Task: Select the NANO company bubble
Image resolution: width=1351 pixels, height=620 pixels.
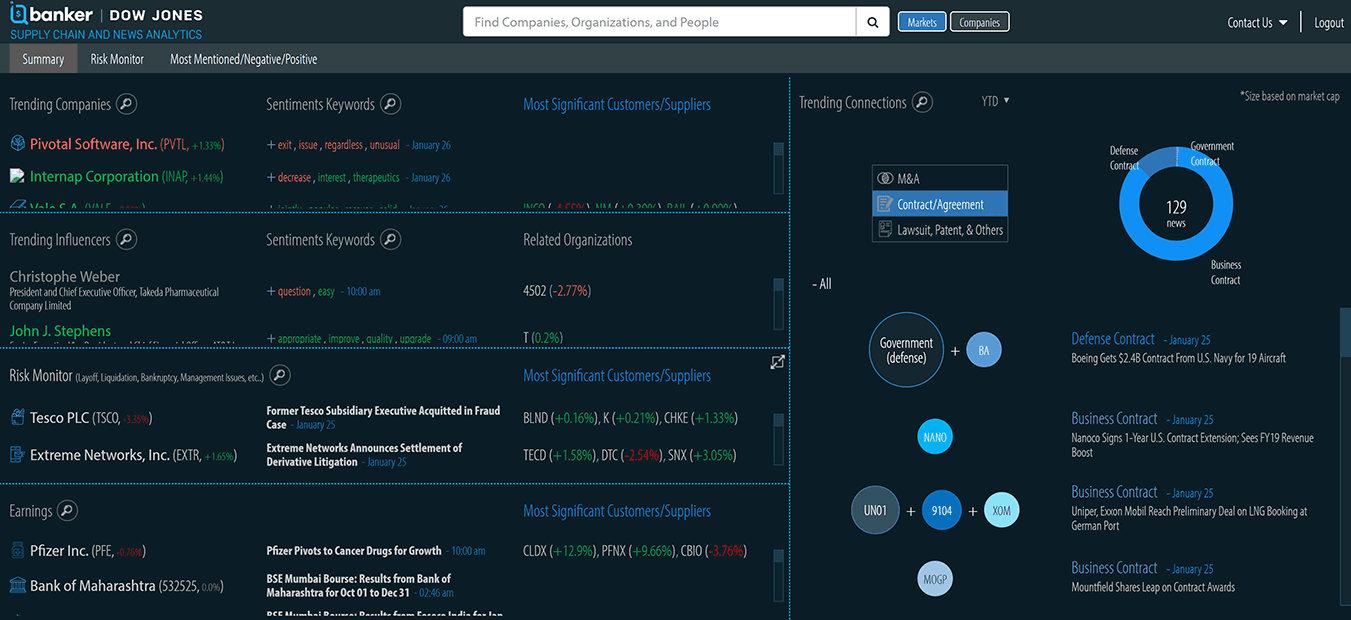Action: (x=935, y=437)
